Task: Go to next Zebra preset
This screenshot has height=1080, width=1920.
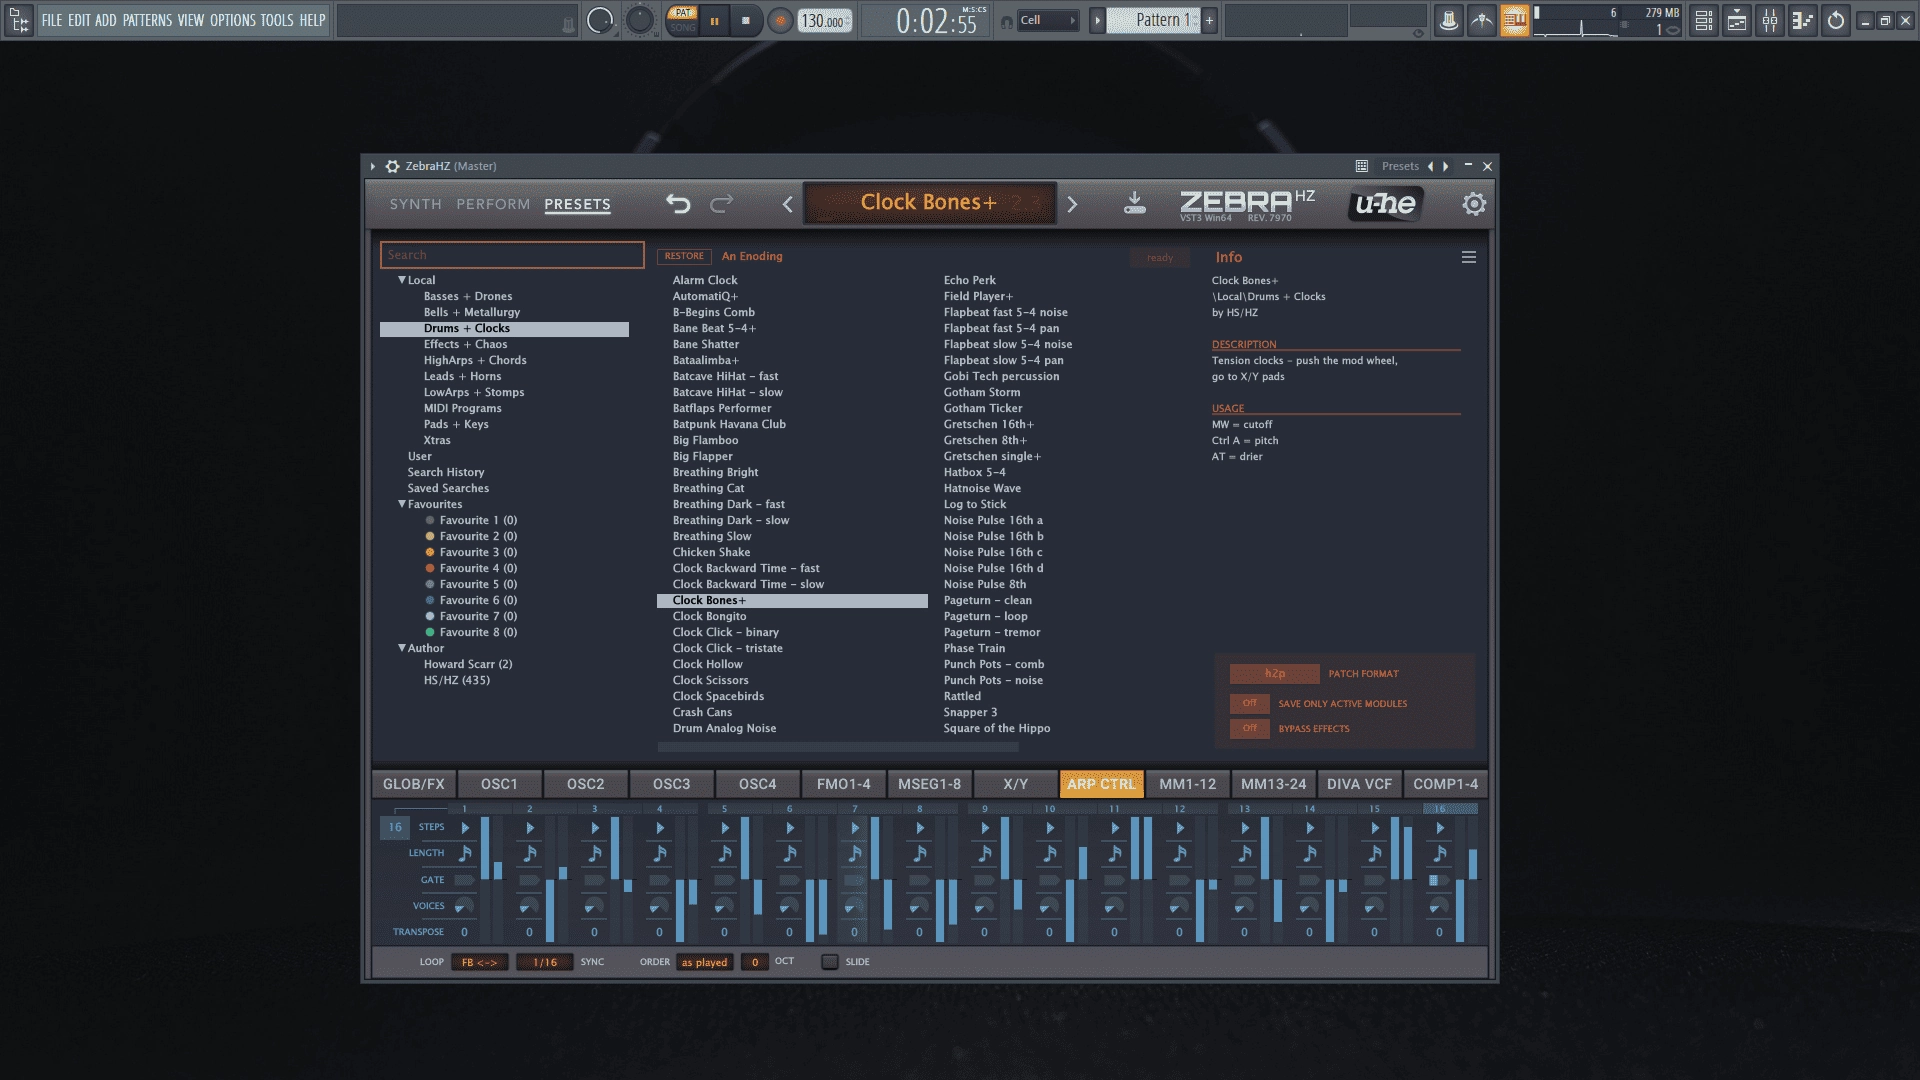Action: point(1072,204)
